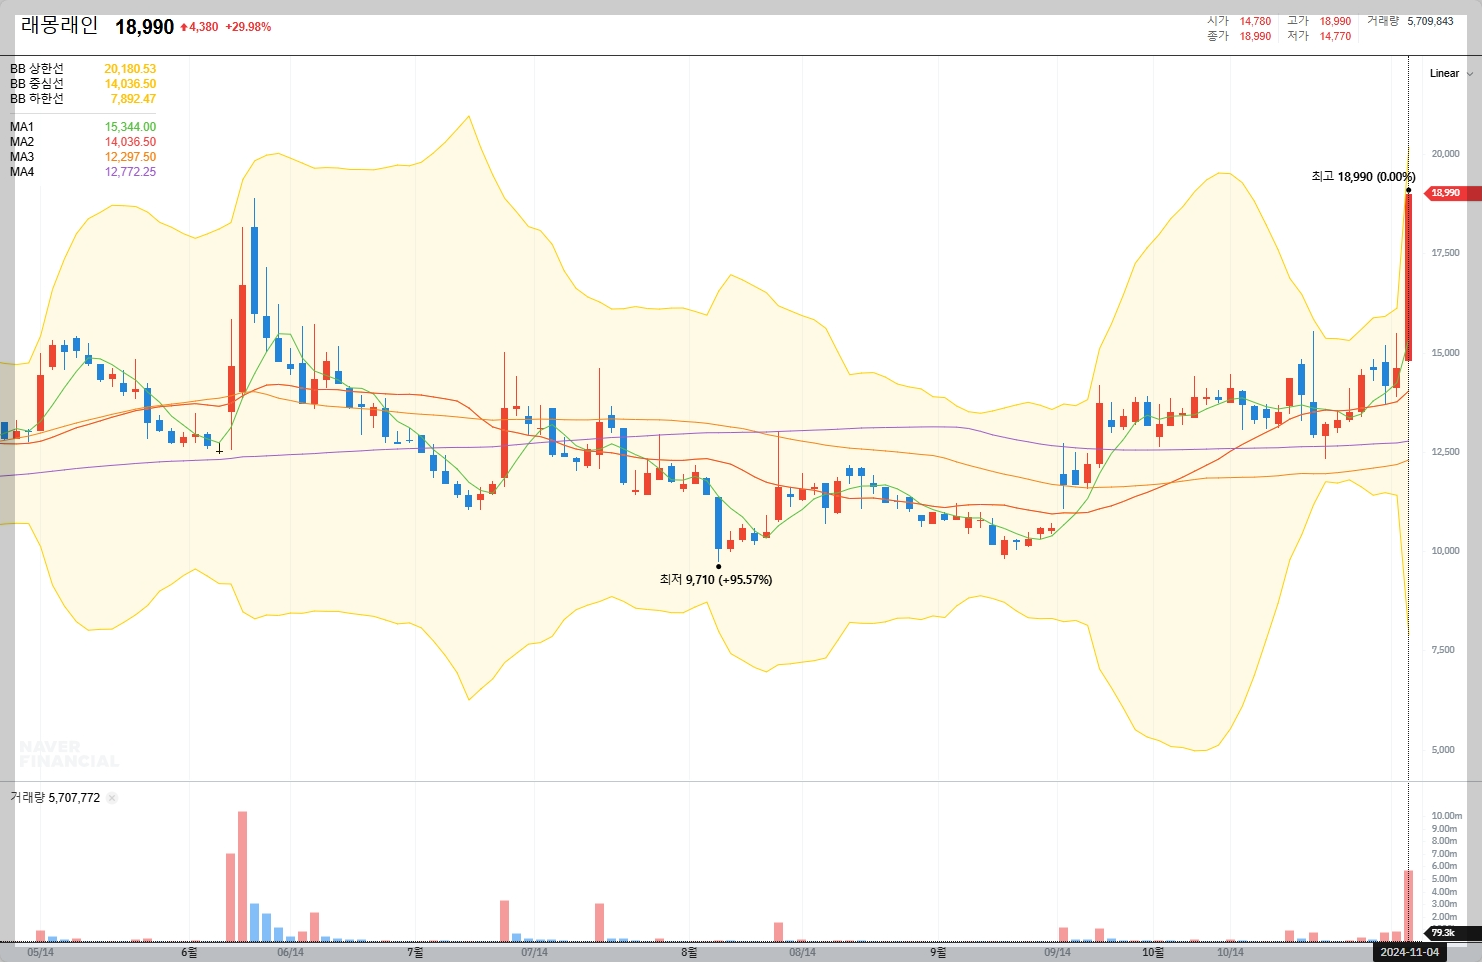The height and width of the screenshot is (962, 1482).
Task: Click the MA4 value 12,772.25
Action: click(130, 172)
